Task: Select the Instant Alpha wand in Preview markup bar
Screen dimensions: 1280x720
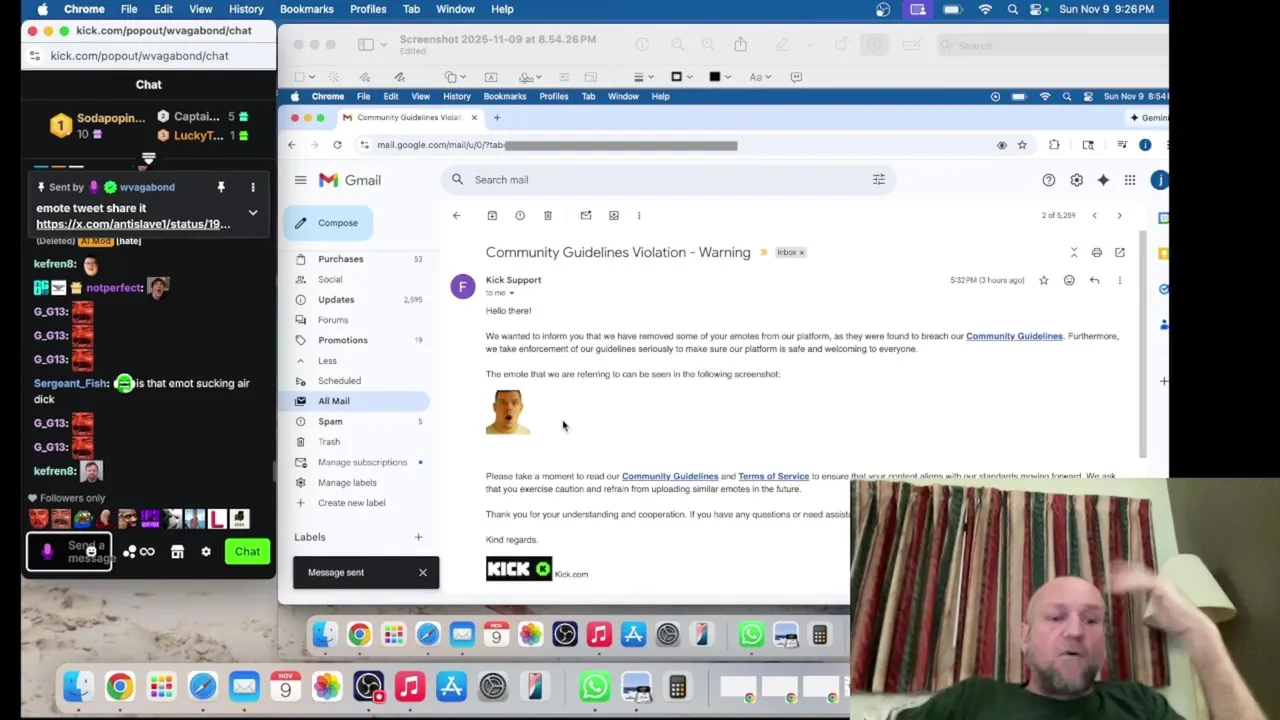Action: point(334,77)
